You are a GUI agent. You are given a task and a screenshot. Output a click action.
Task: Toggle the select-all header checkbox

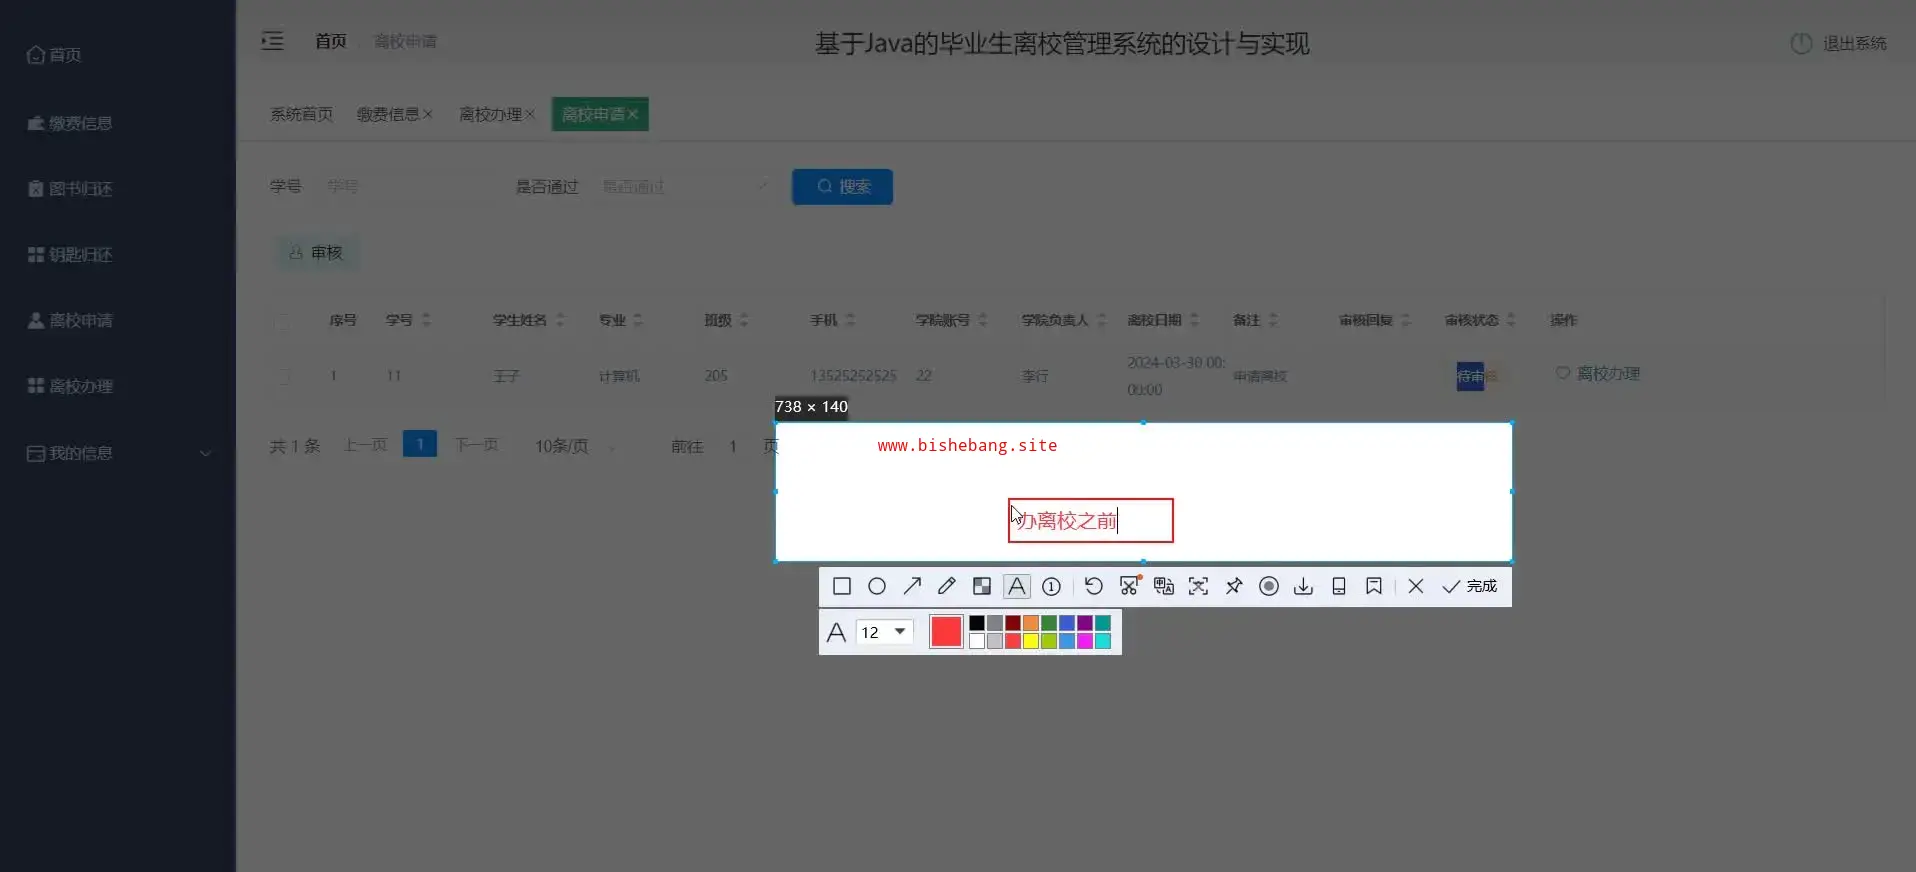point(283,321)
